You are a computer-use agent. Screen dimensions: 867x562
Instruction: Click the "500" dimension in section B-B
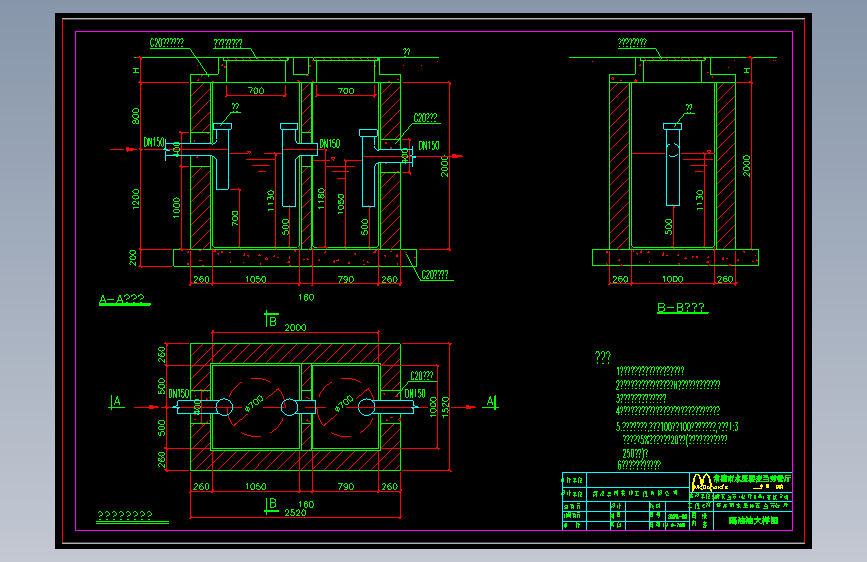tap(668, 226)
